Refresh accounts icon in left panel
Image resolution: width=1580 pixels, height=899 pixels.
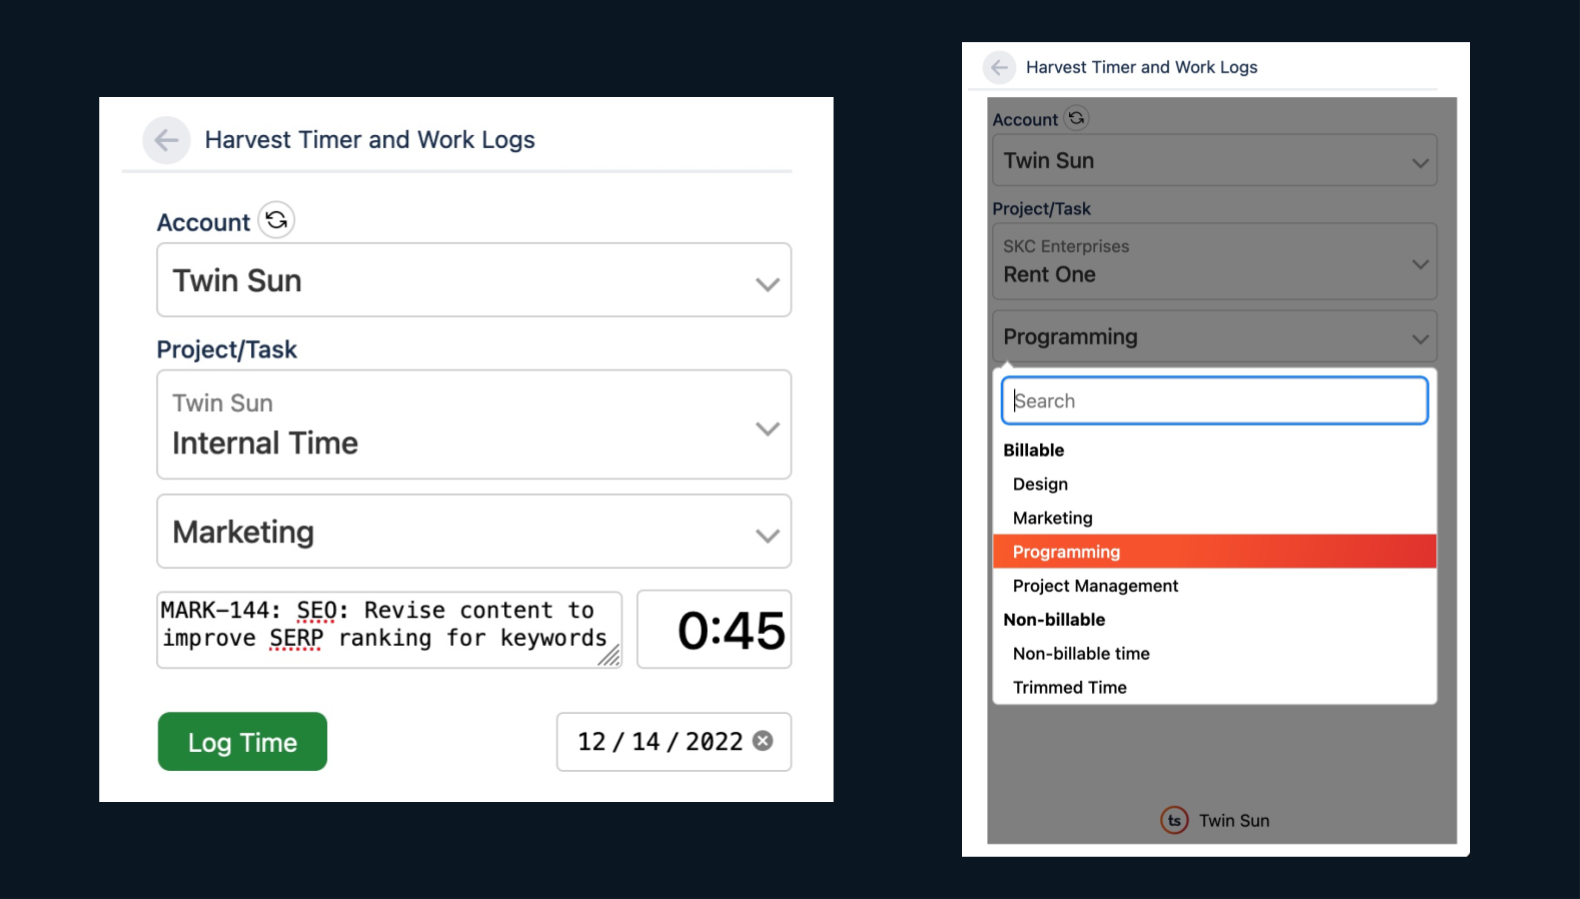(277, 220)
